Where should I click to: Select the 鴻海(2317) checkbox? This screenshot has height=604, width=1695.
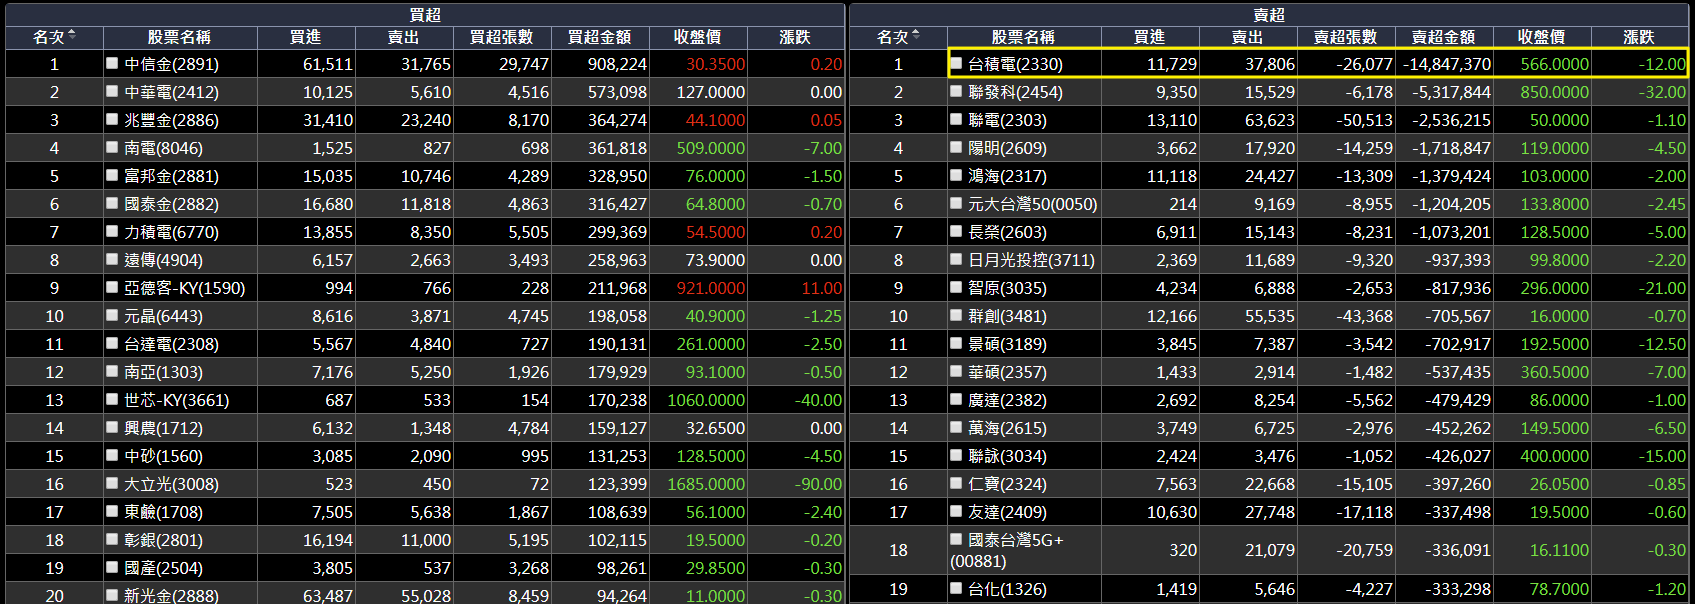tap(956, 175)
